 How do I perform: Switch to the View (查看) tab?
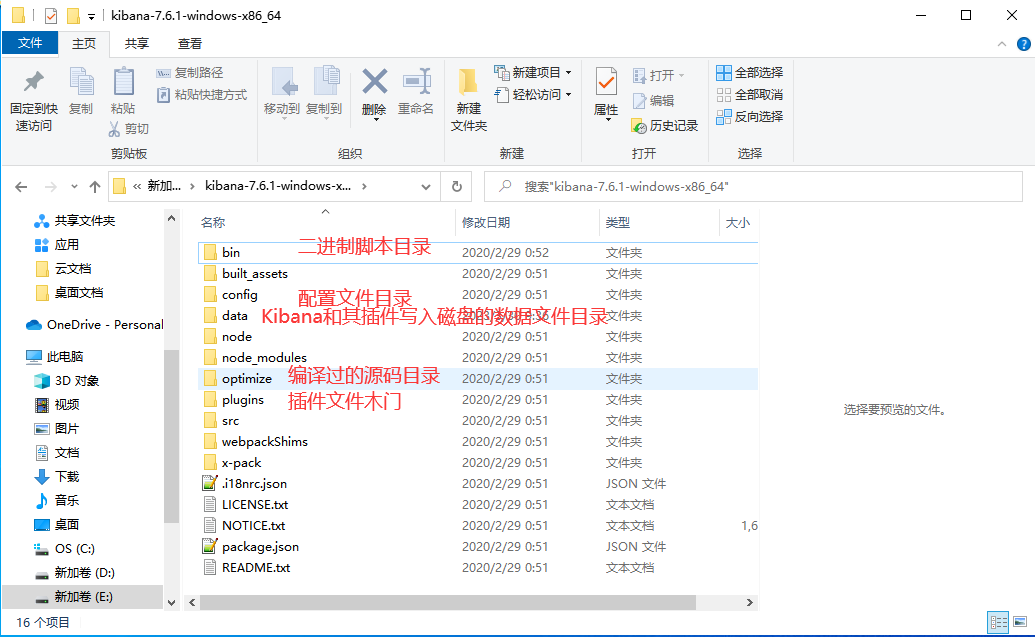point(189,44)
